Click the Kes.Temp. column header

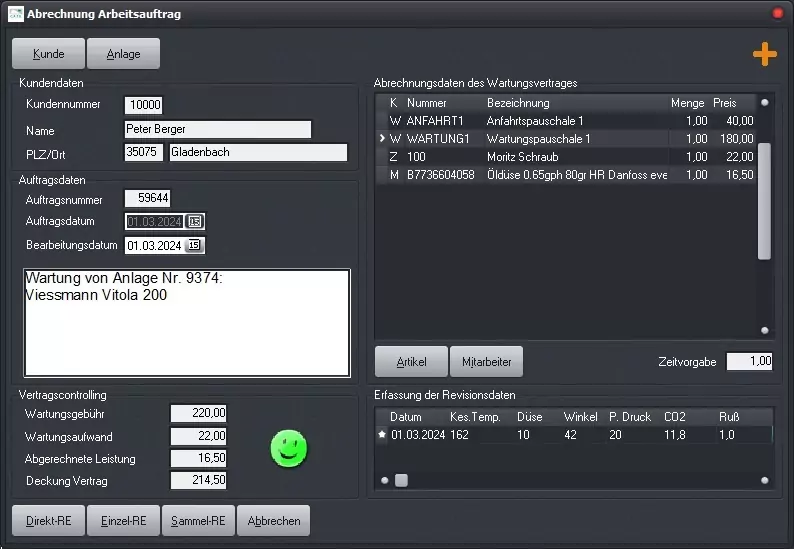[475, 417]
